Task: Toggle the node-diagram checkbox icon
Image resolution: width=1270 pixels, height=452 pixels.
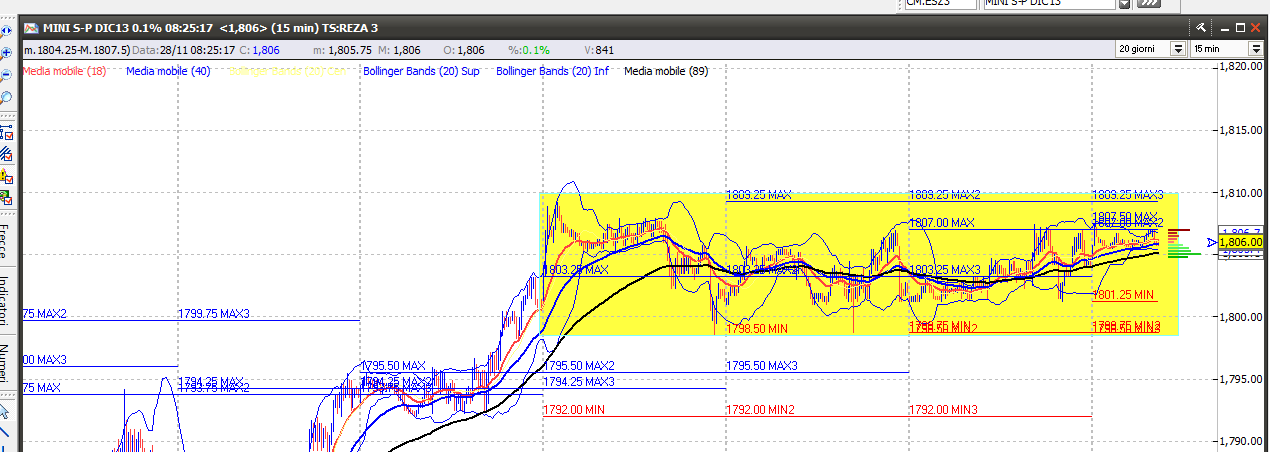Action: coord(6,132)
